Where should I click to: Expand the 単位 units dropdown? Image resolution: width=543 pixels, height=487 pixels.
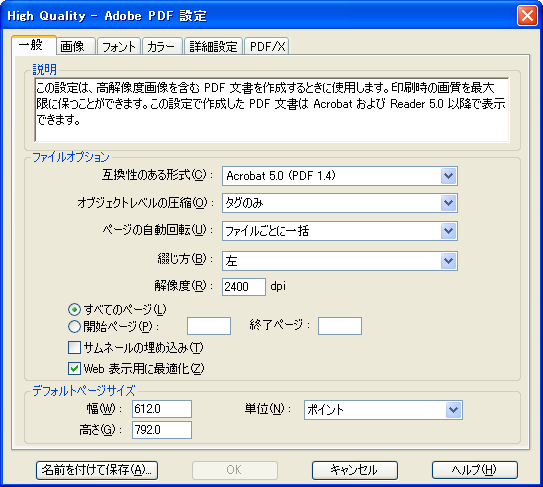(383, 410)
